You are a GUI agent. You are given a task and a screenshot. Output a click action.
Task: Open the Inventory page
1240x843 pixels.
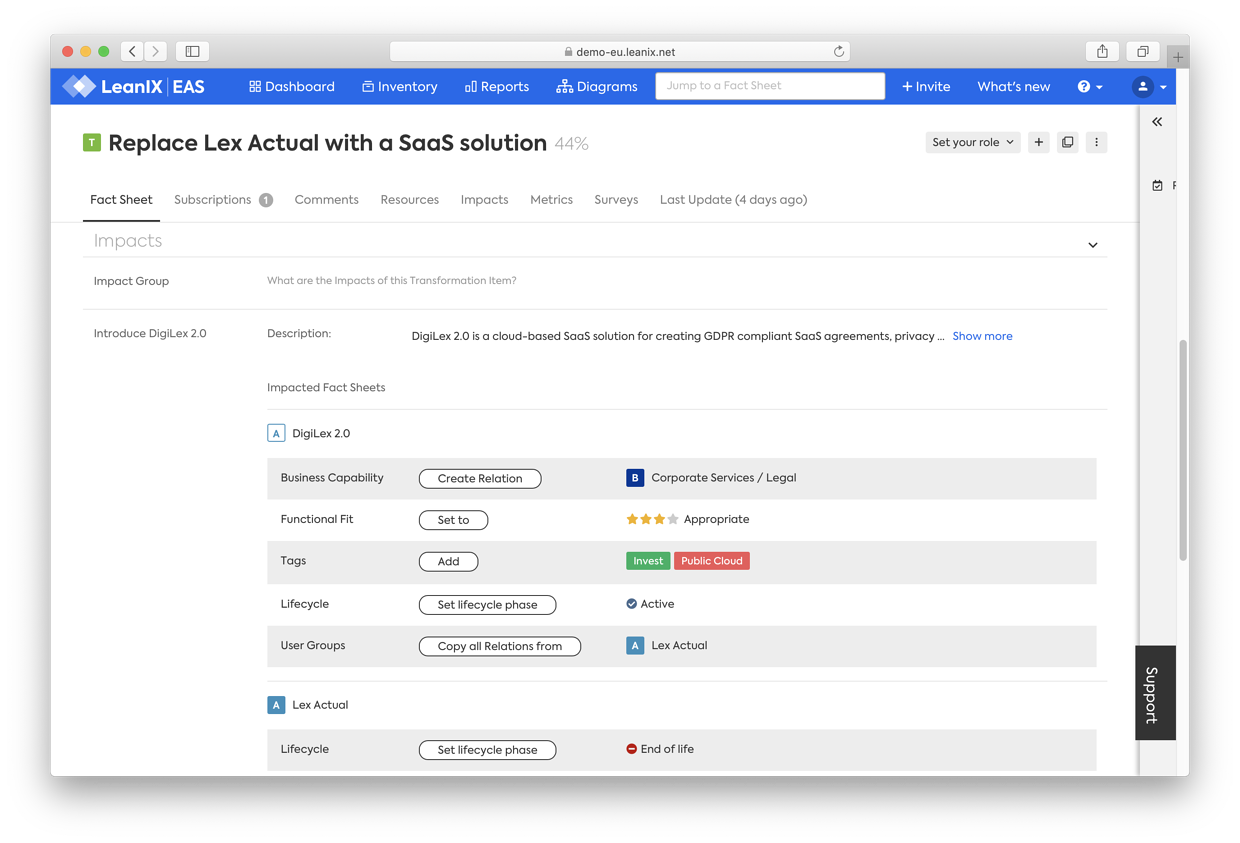point(399,87)
